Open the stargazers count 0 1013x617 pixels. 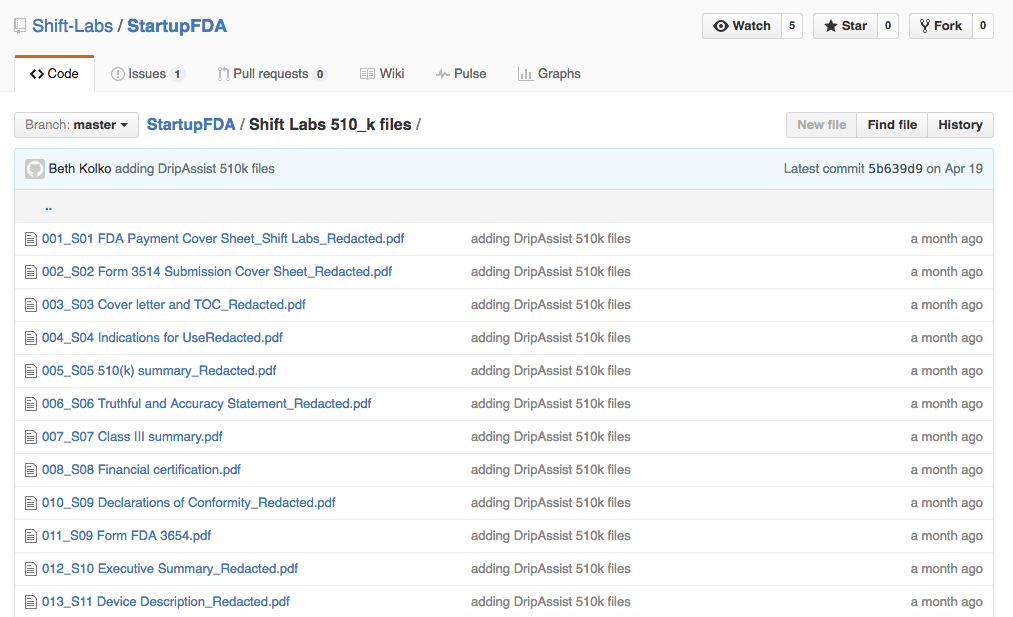(x=888, y=26)
